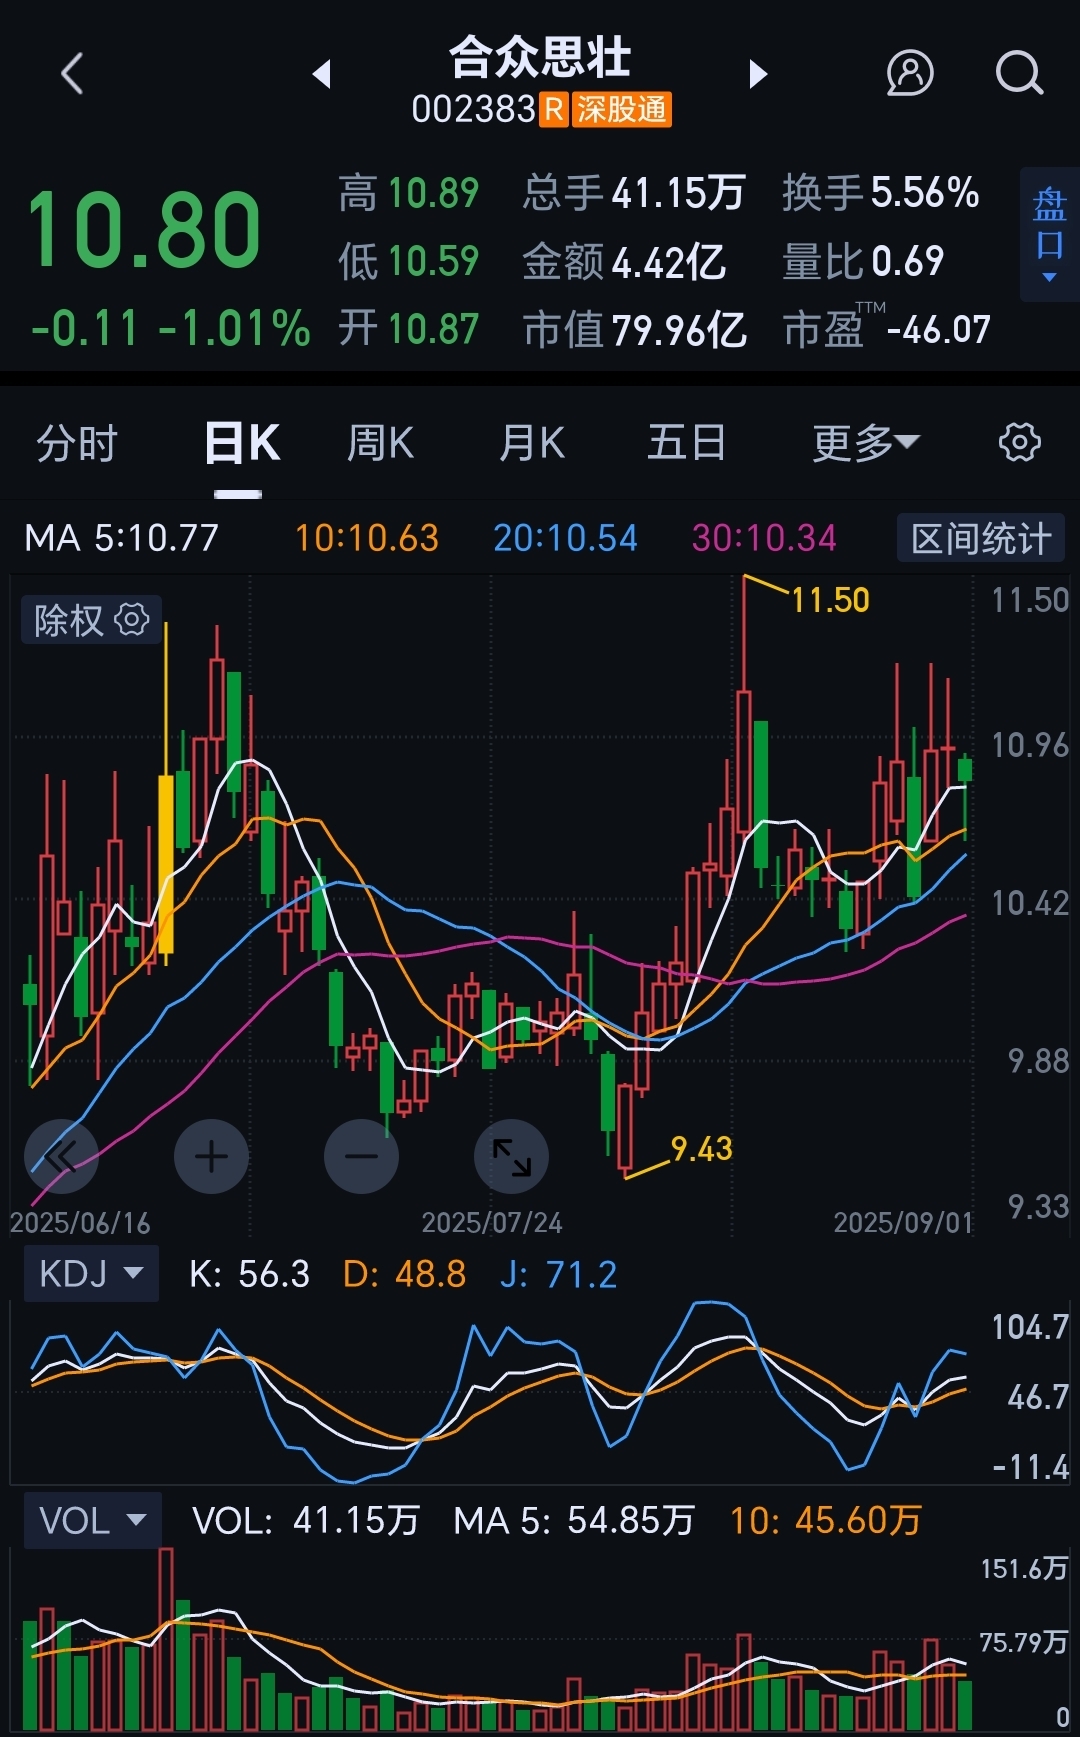Open 区间统计 button
1080x1737 pixels.
[981, 538]
